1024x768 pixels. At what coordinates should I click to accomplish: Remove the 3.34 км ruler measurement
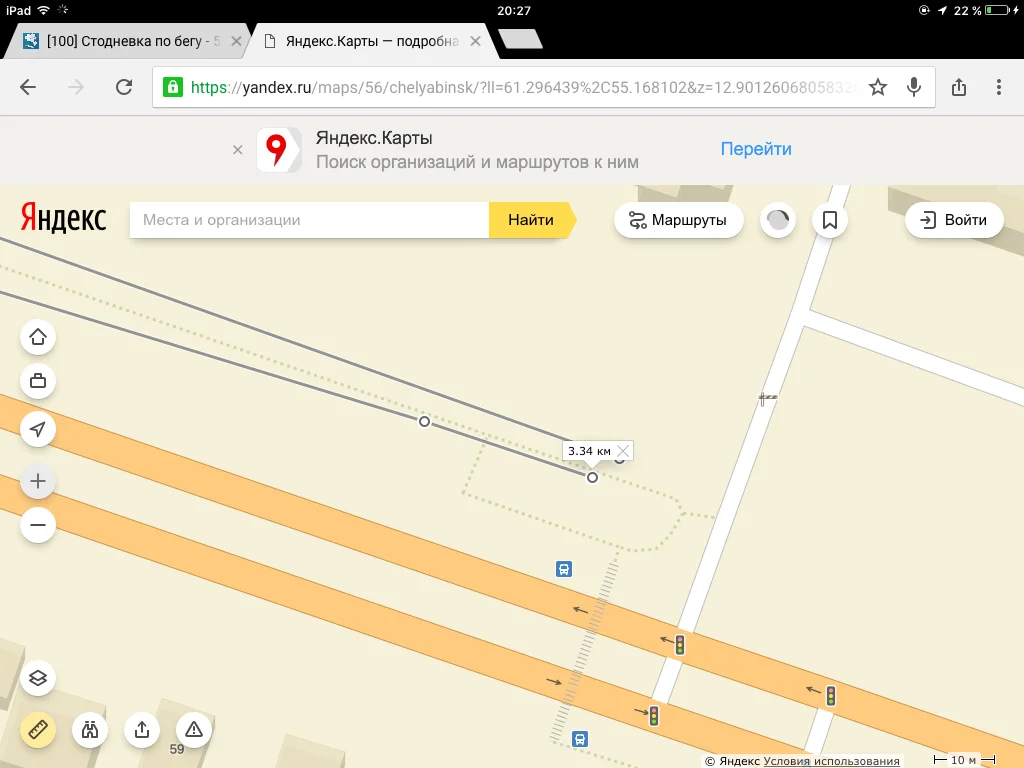623,451
